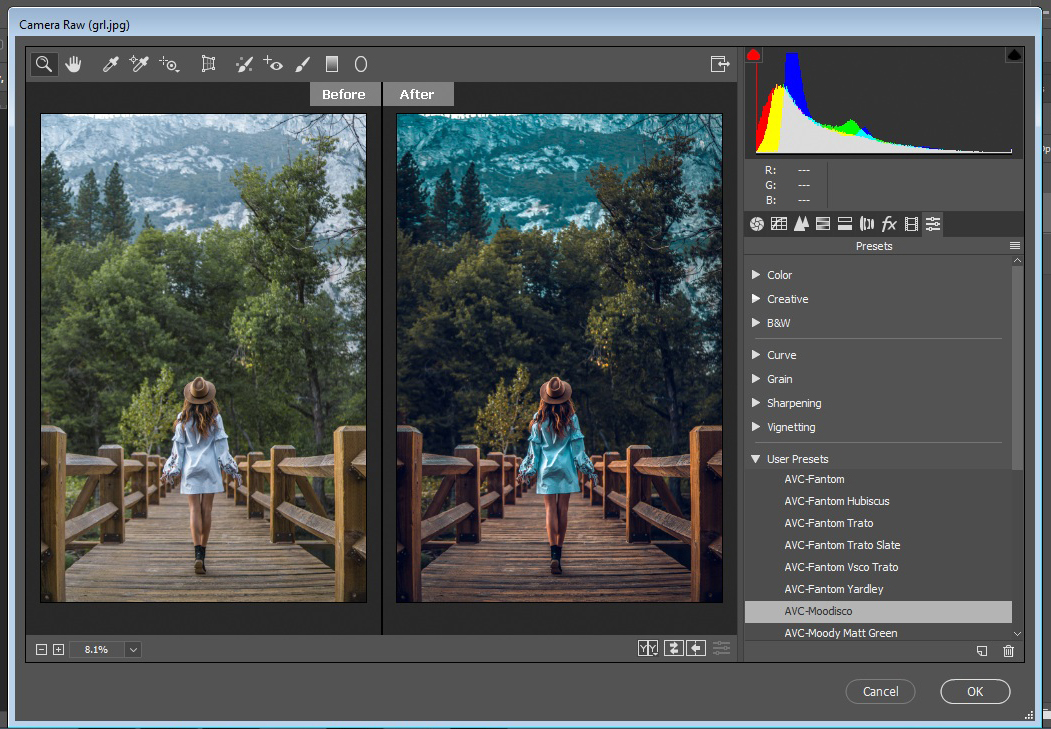Select the Red Eye Removal tool
Screen dimensions: 1051x729
[x=273, y=64]
